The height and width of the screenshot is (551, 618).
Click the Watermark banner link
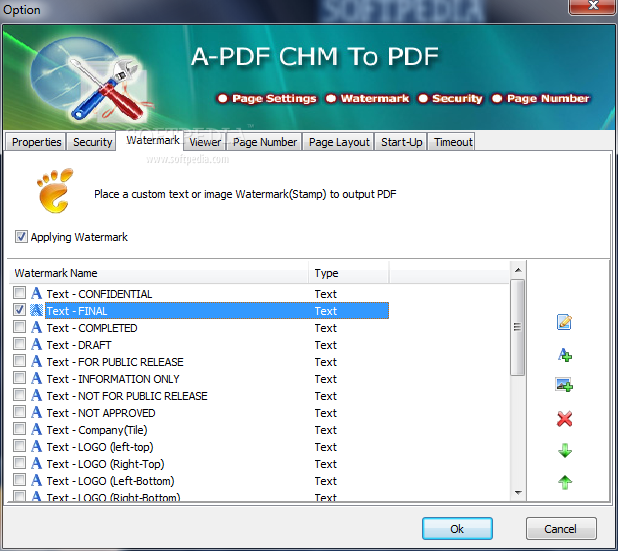click(x=368, y=99)
